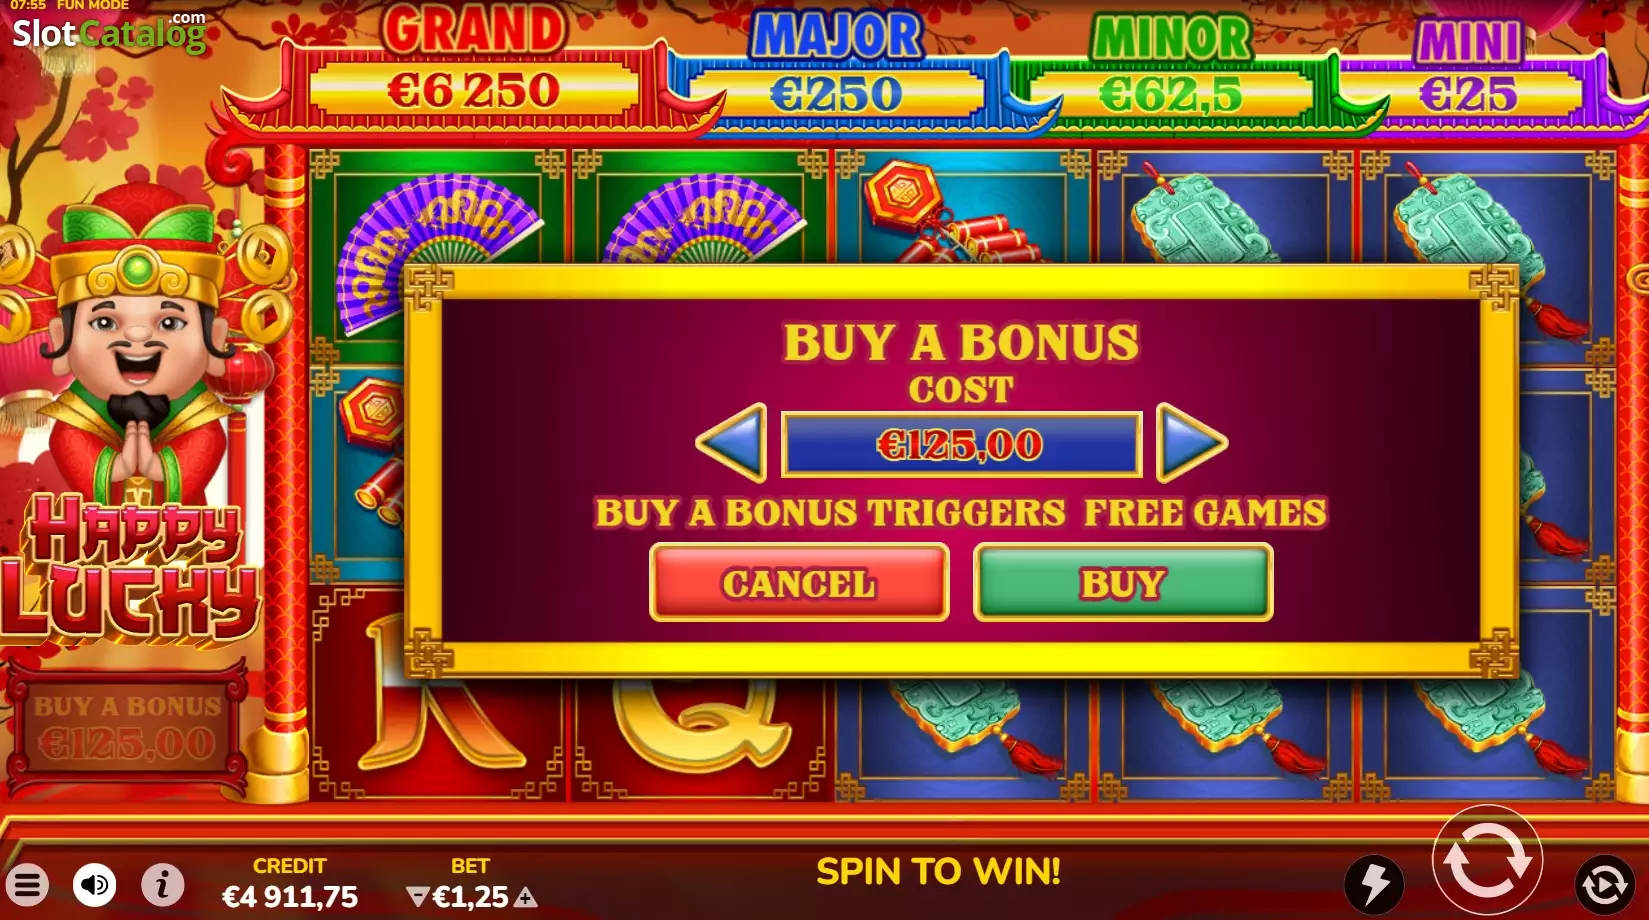Decrease bet with down triangle
The height and width of the screenshot is (920, 1649).
[418, 897]
